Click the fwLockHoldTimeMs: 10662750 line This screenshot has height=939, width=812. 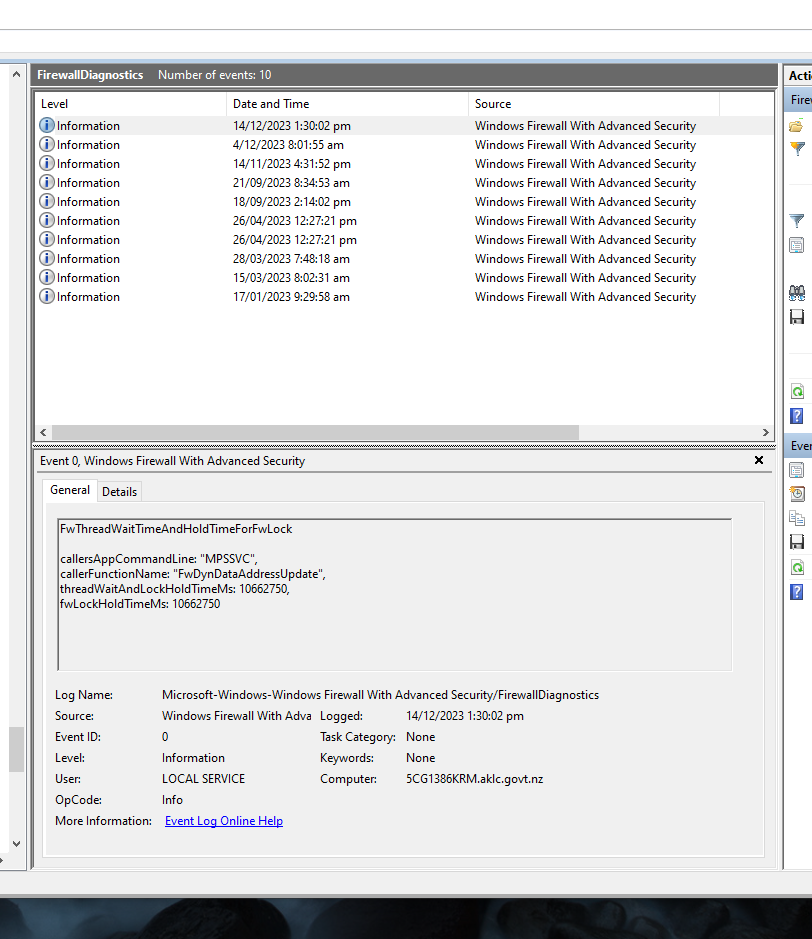click(140, 604)
